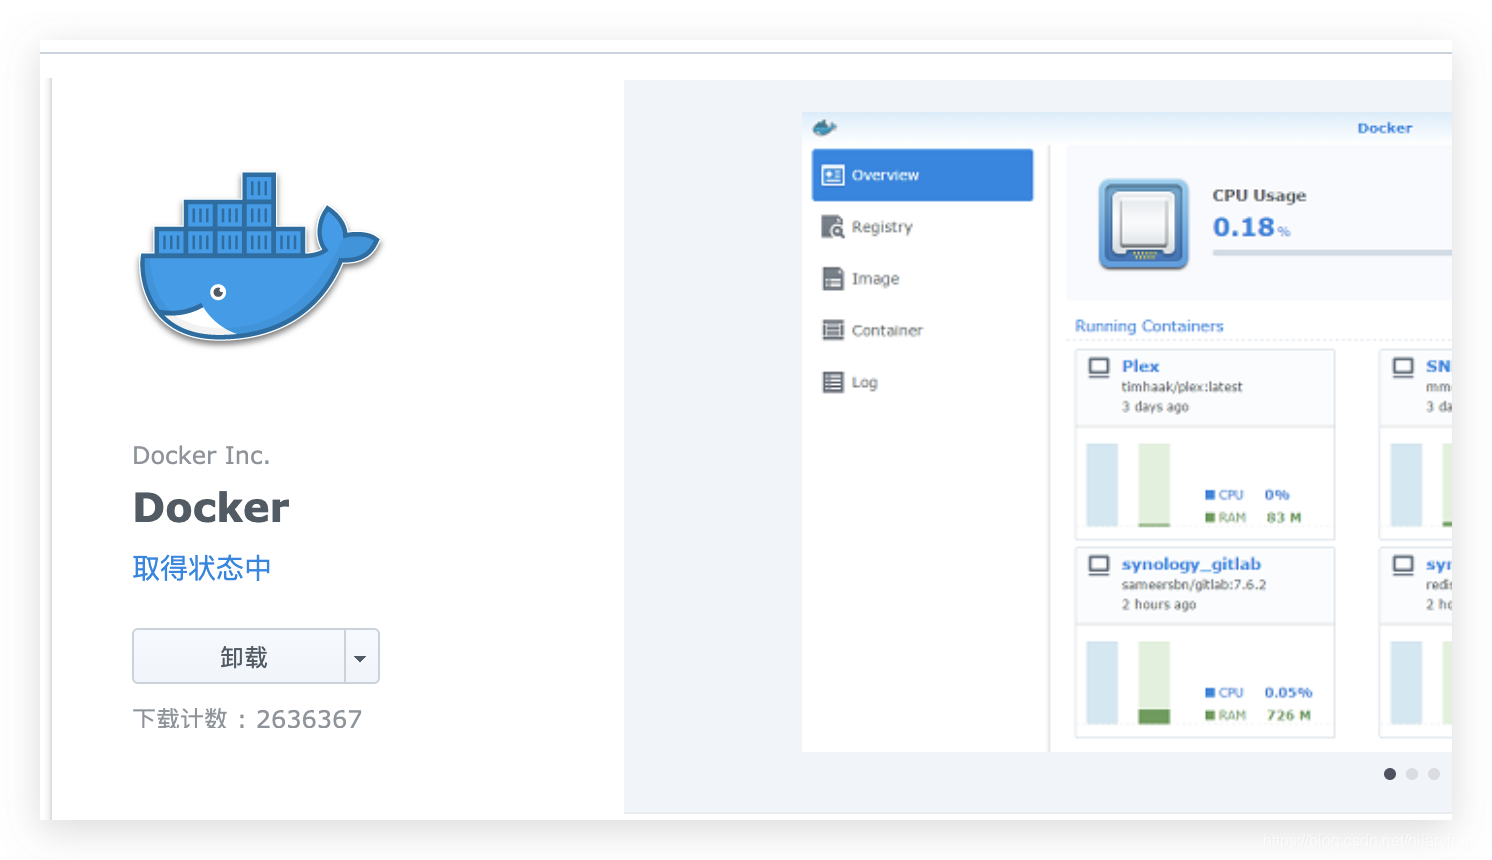Click the SN container monitor icon
The image size is (1492, 860).
pyautogui.click(x=1404, y=367)
